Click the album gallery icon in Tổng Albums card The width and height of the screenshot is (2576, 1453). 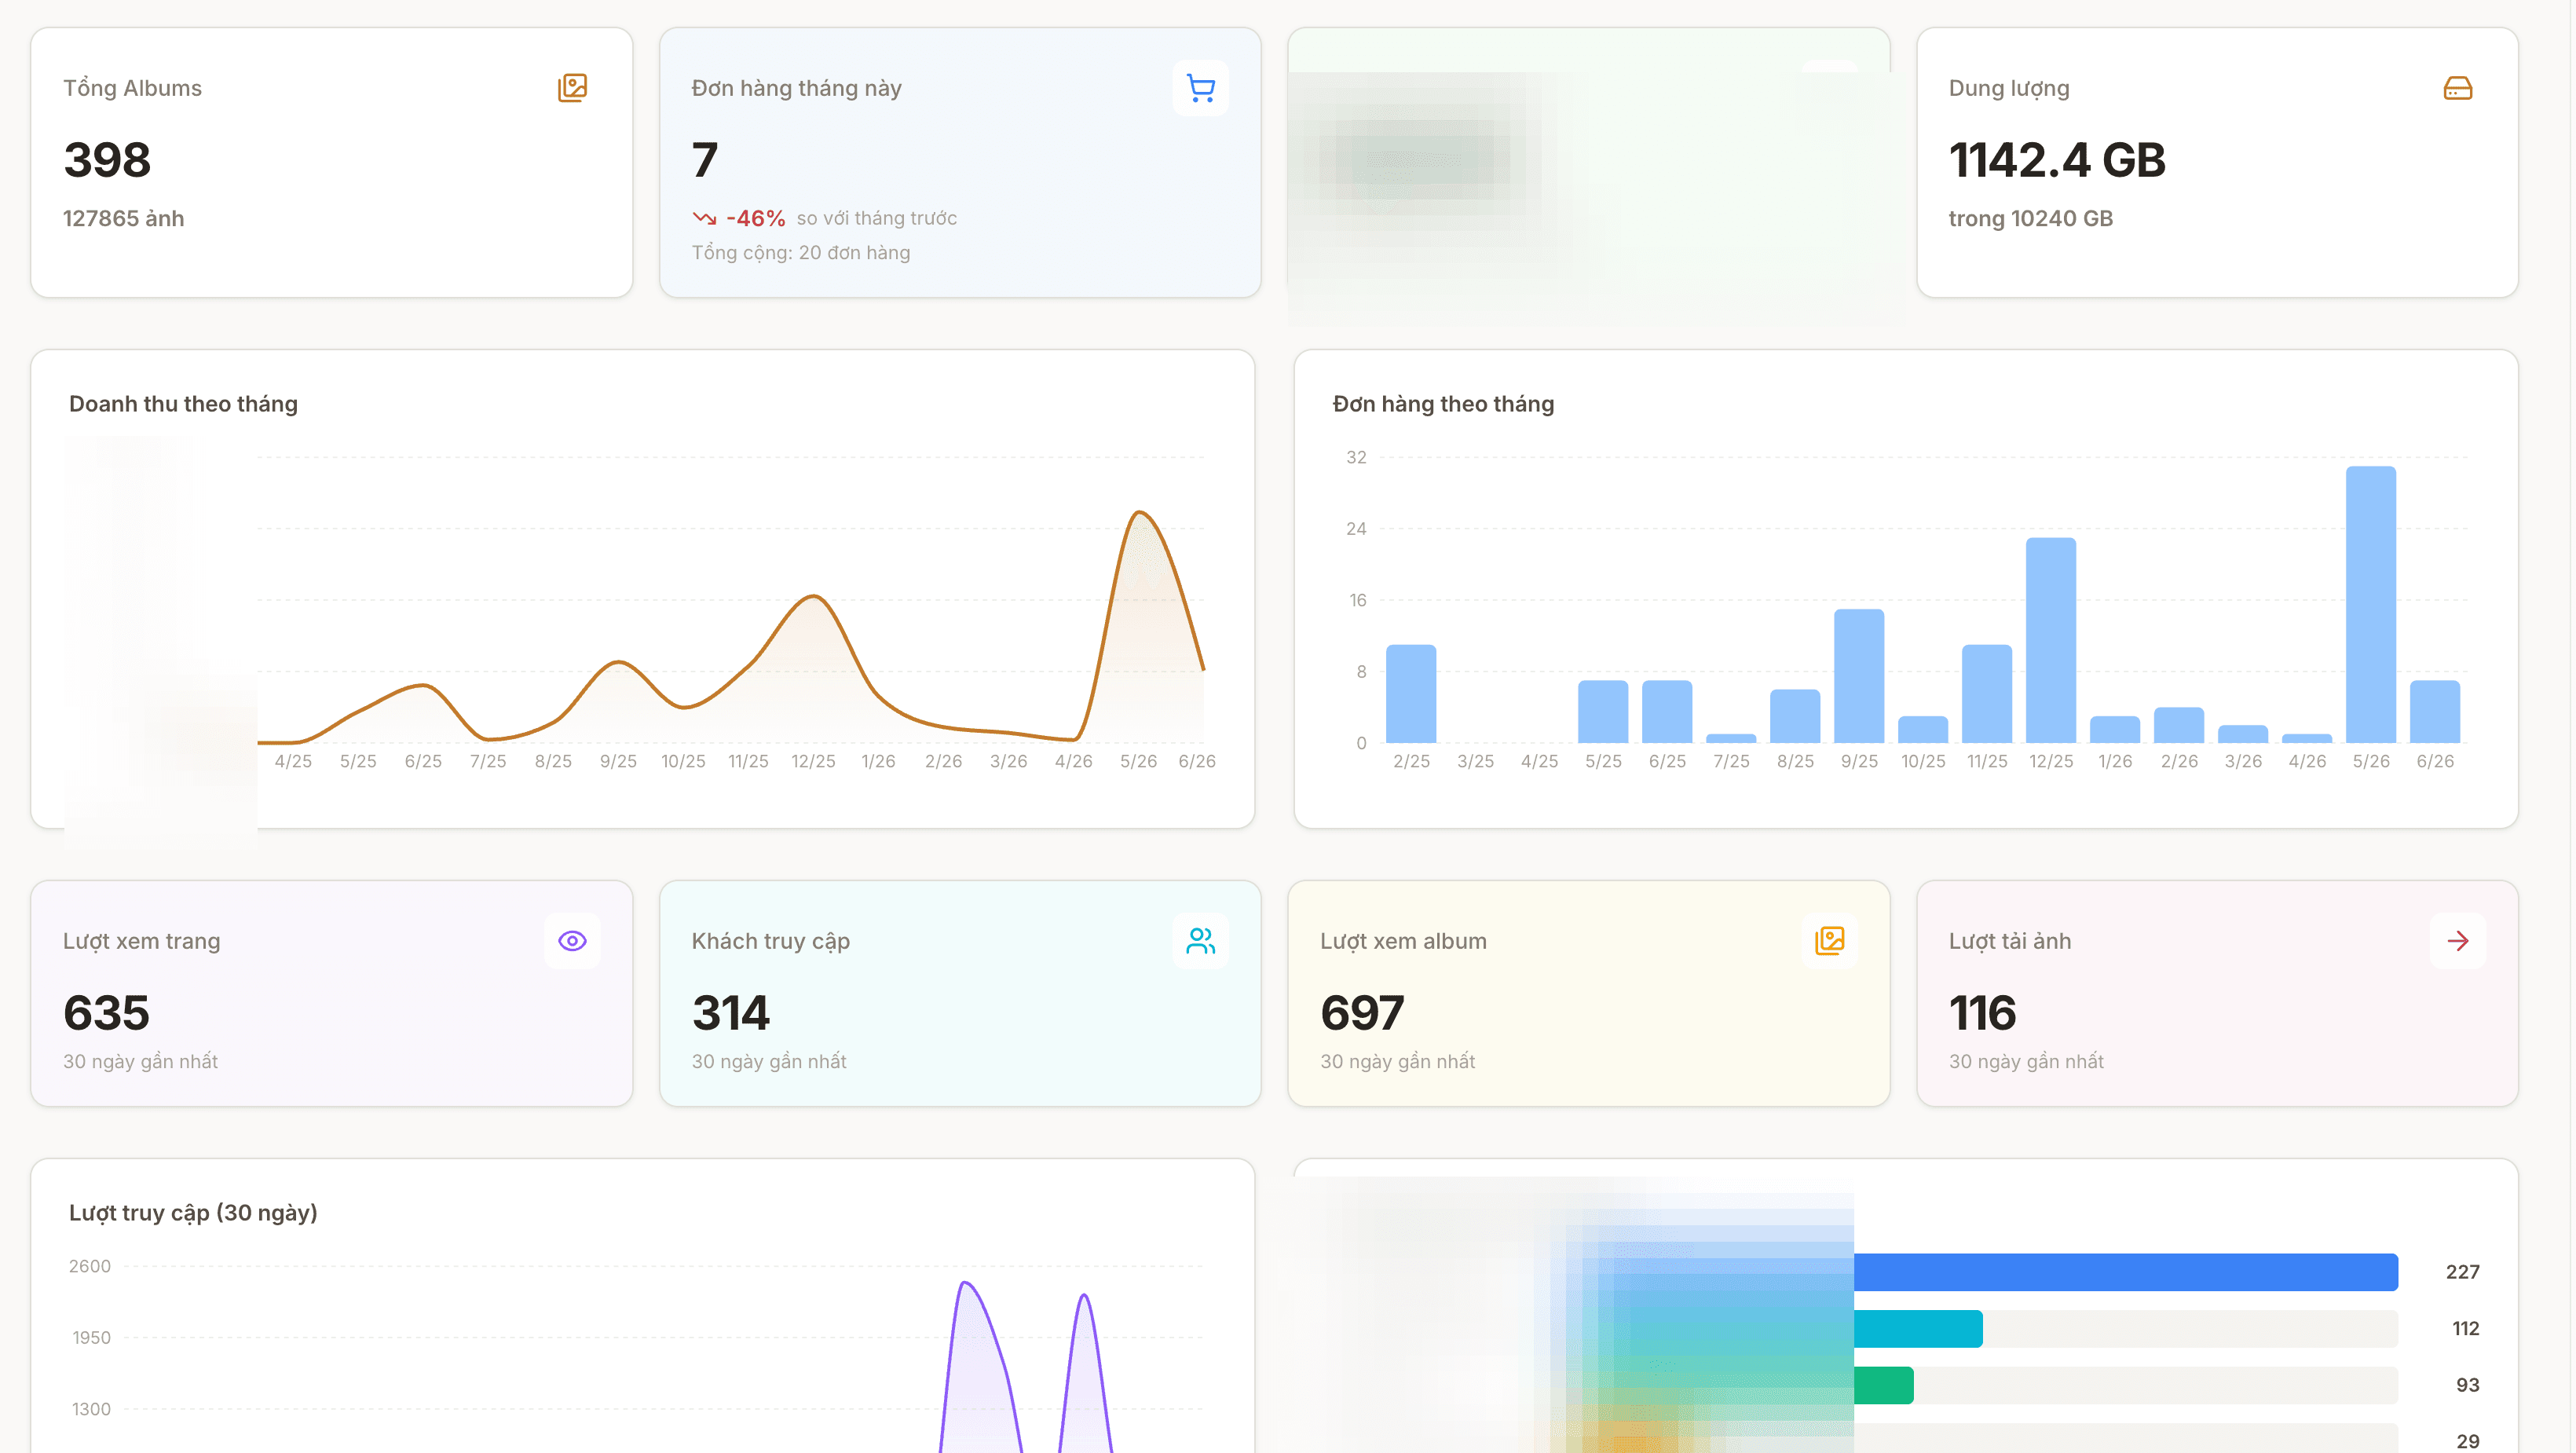572,88
